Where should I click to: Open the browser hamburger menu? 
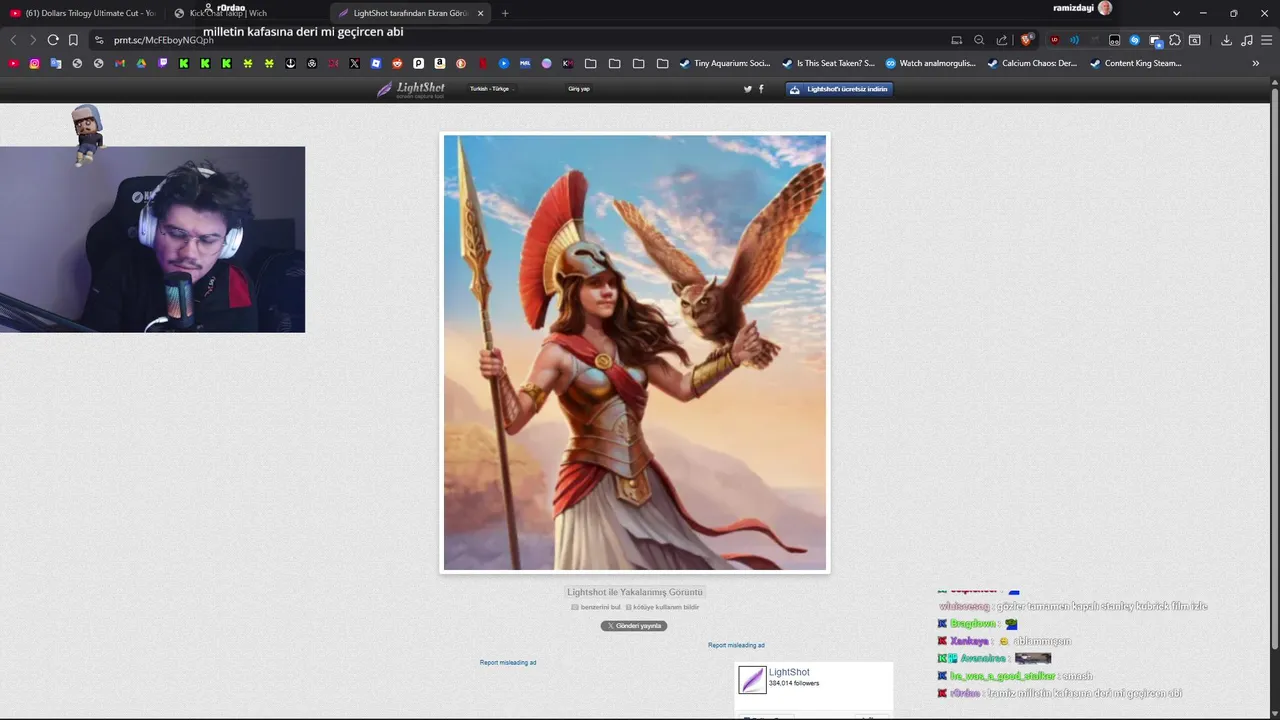pos(1266,40)
